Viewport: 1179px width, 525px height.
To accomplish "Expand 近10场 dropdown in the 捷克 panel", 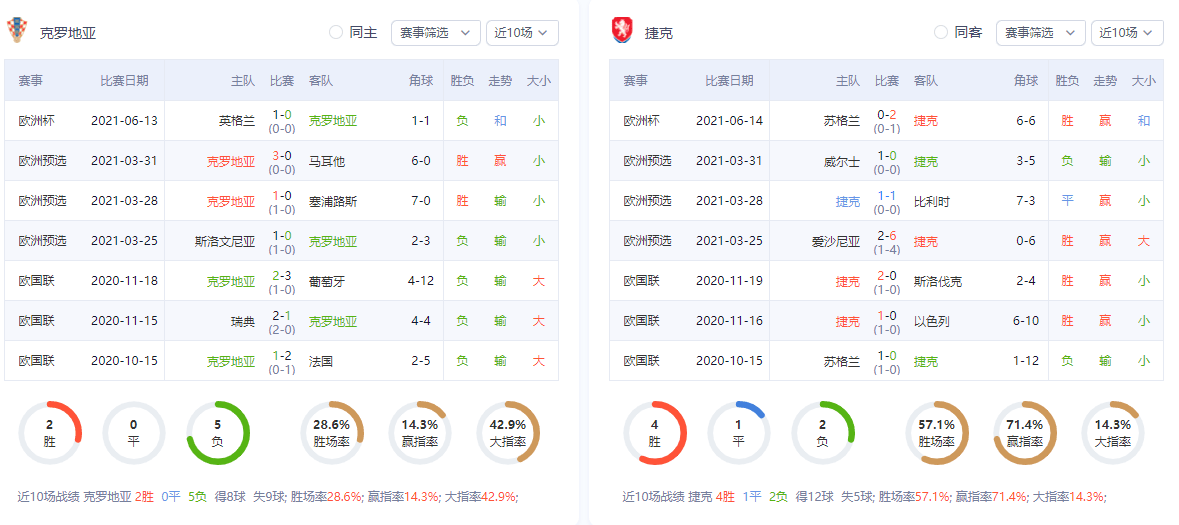I will (1126, 32).
